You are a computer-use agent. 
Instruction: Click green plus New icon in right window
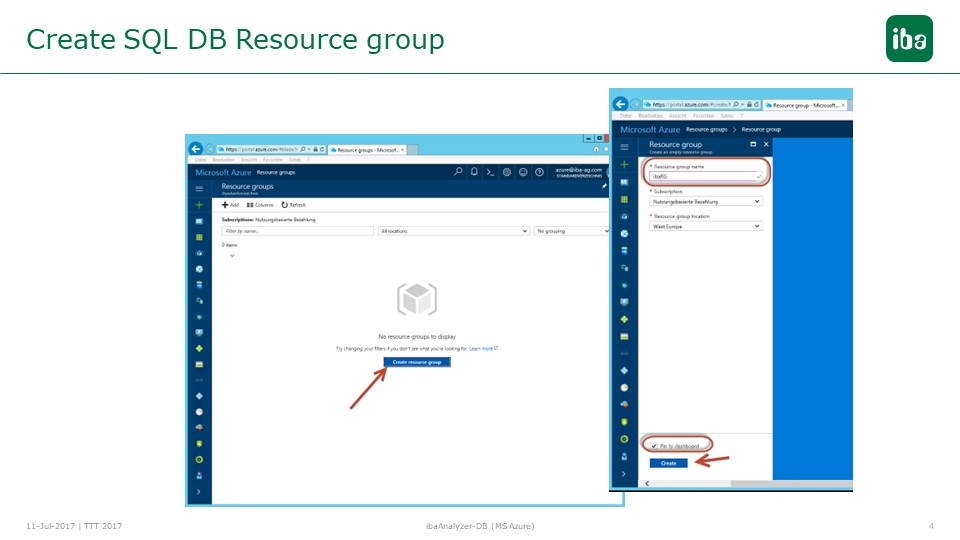[x=624, y=164]
